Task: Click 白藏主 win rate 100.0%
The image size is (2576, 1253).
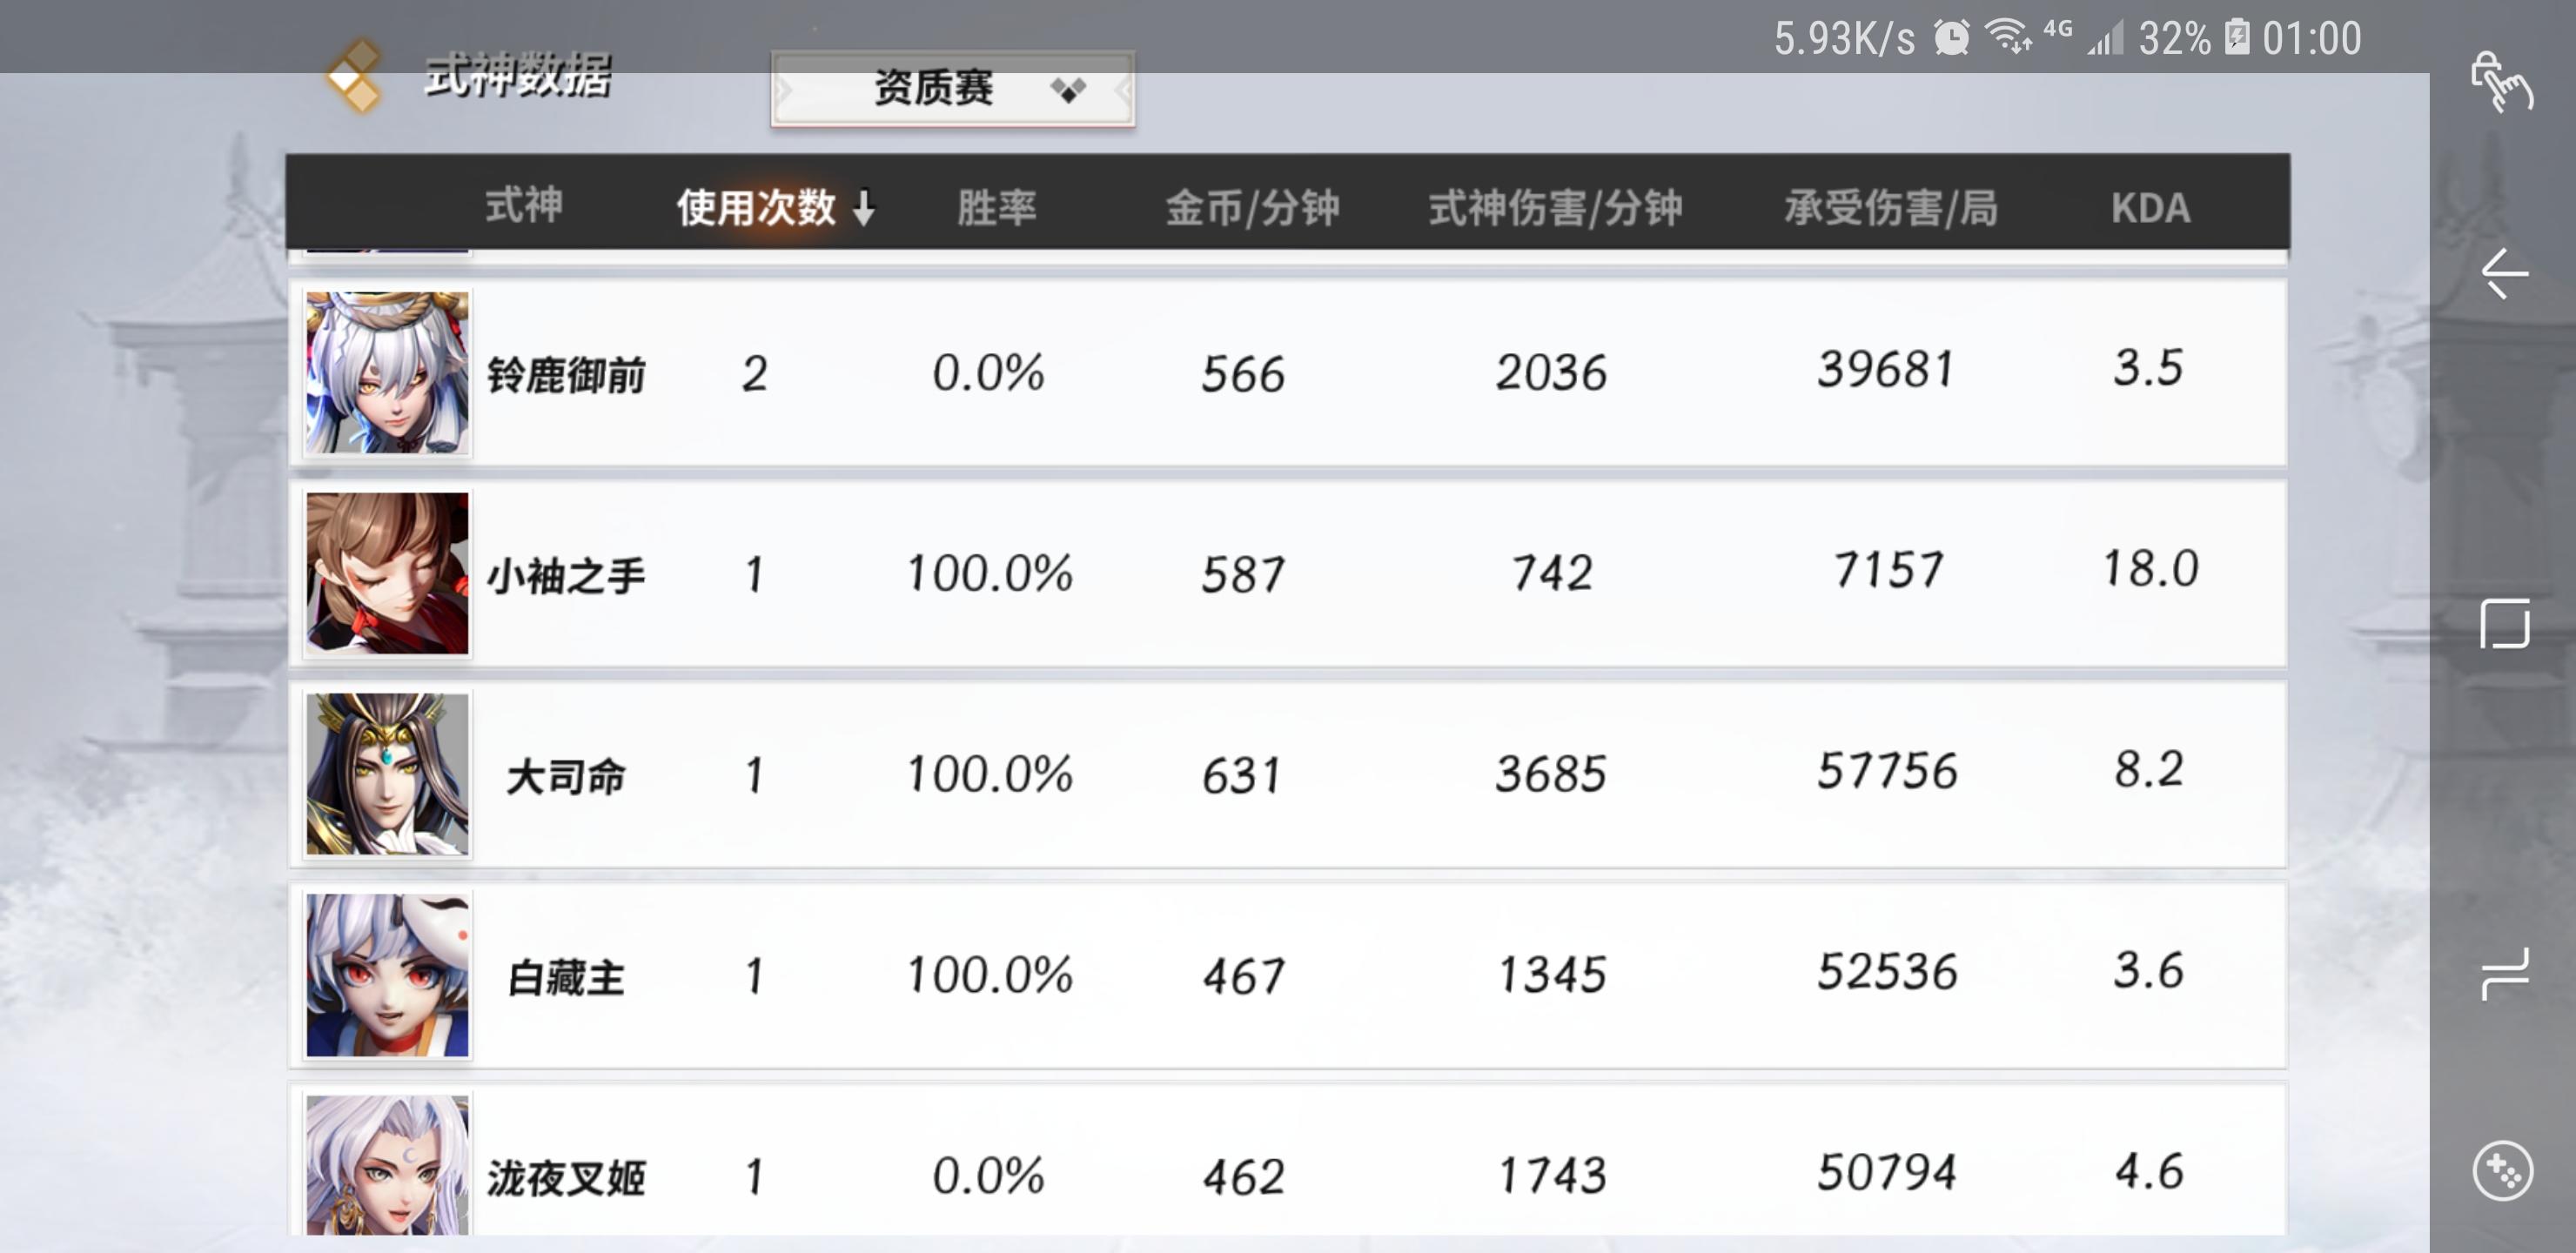Action: click(x=989, y=975)
